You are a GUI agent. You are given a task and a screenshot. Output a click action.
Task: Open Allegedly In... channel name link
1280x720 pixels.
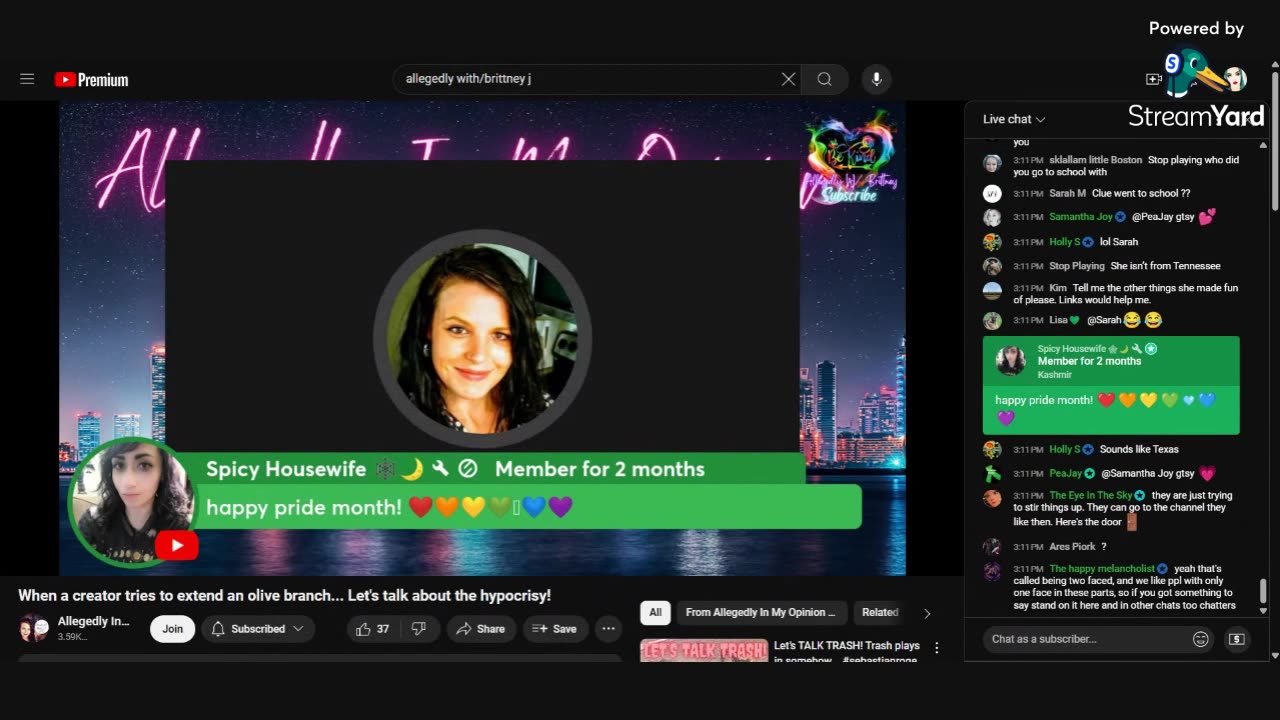[x=94, y=621]
